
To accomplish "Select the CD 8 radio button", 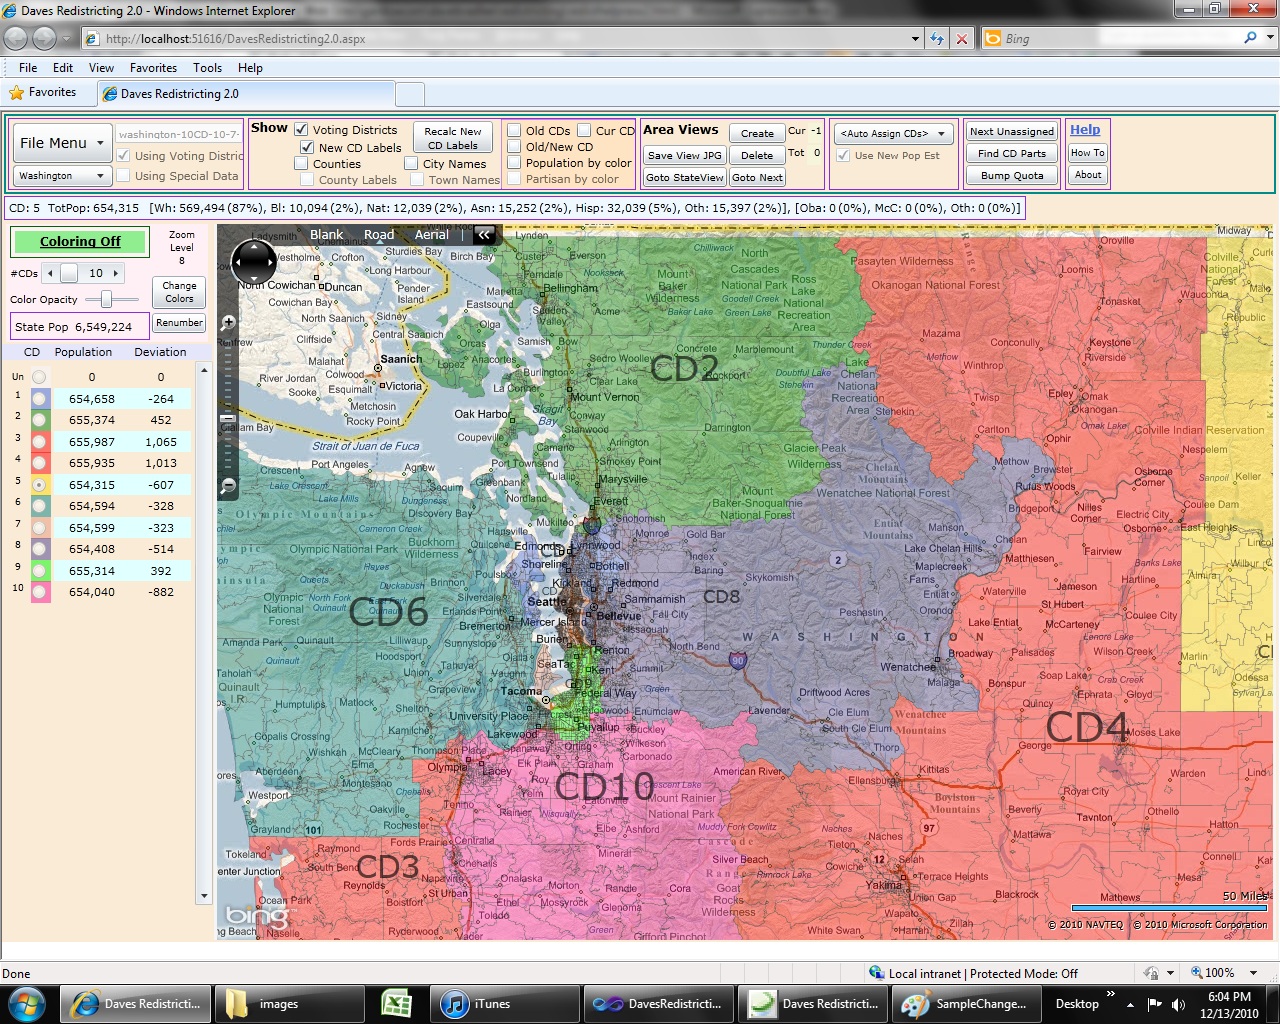I will 39,549.
